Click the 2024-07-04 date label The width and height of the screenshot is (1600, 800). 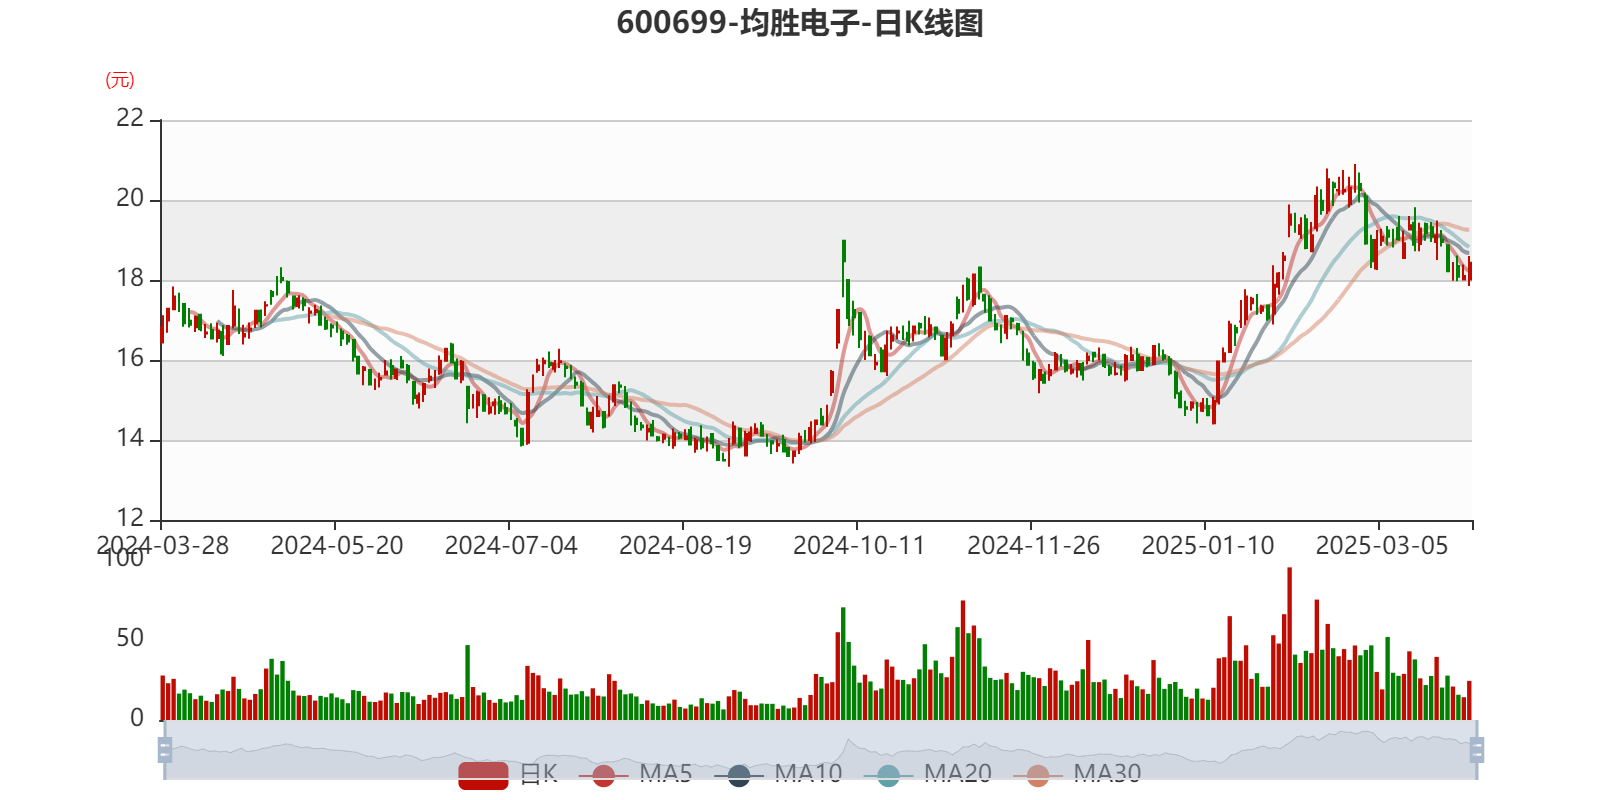point(511,546)
